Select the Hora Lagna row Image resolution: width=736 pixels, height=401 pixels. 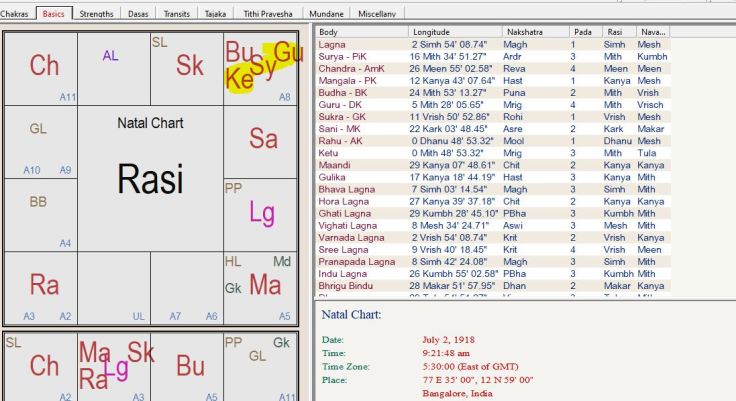point(344,201)
